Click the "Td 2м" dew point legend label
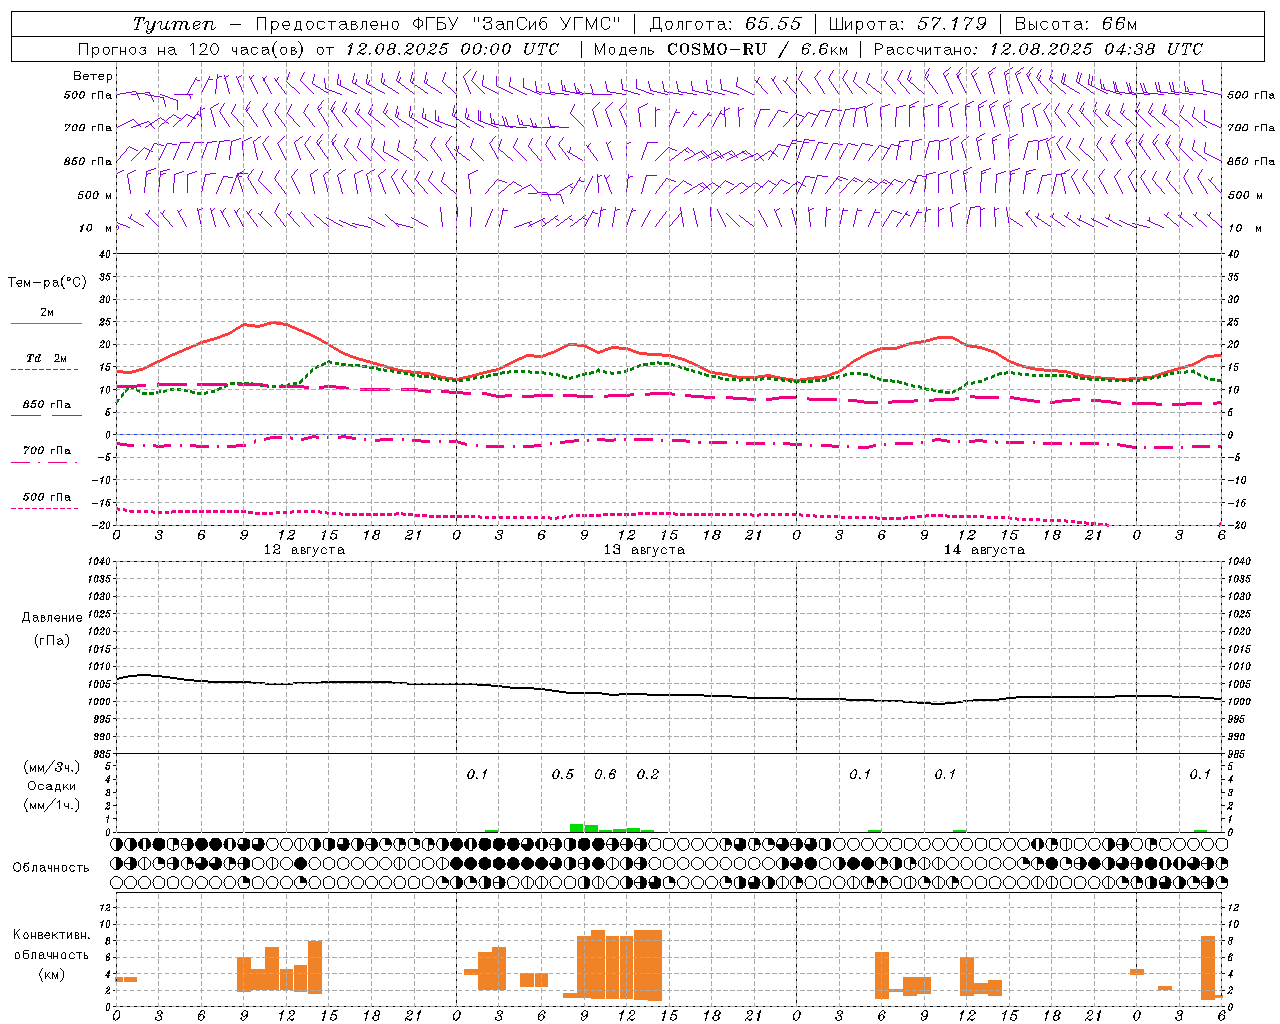 tap(46, 358)
